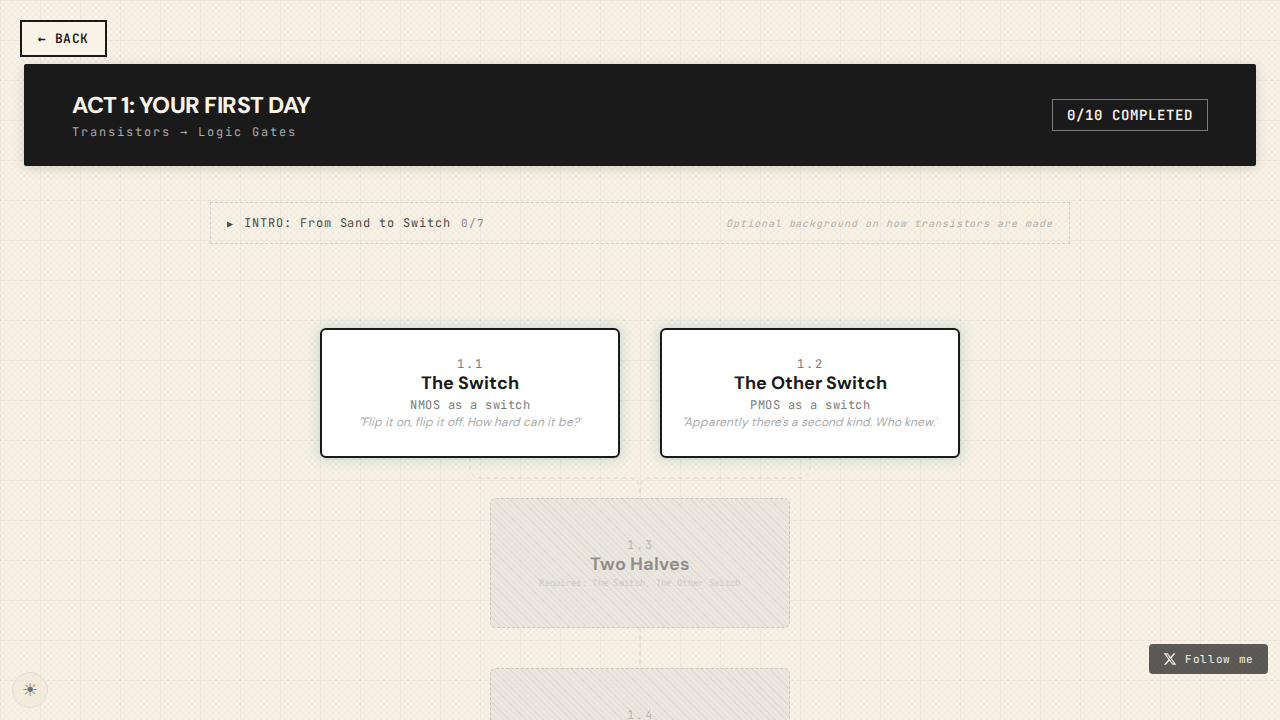Open lesson 1.1 The Switch title

(470, 383)
